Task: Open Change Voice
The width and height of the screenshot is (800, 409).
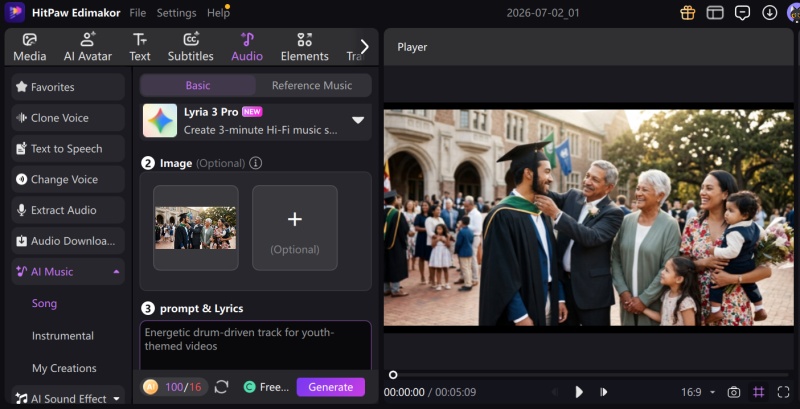Action: click(68, 179)
